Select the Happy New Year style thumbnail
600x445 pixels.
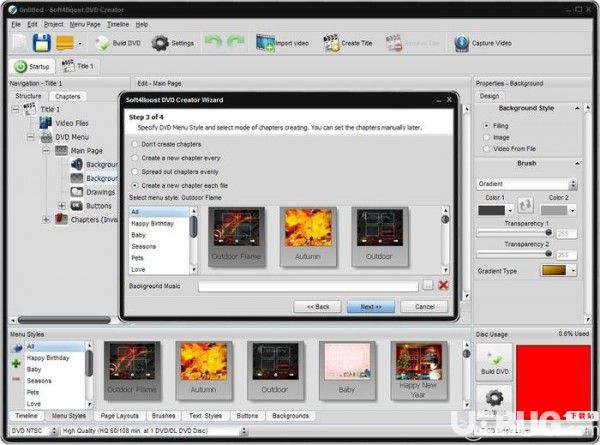[419, 370]
